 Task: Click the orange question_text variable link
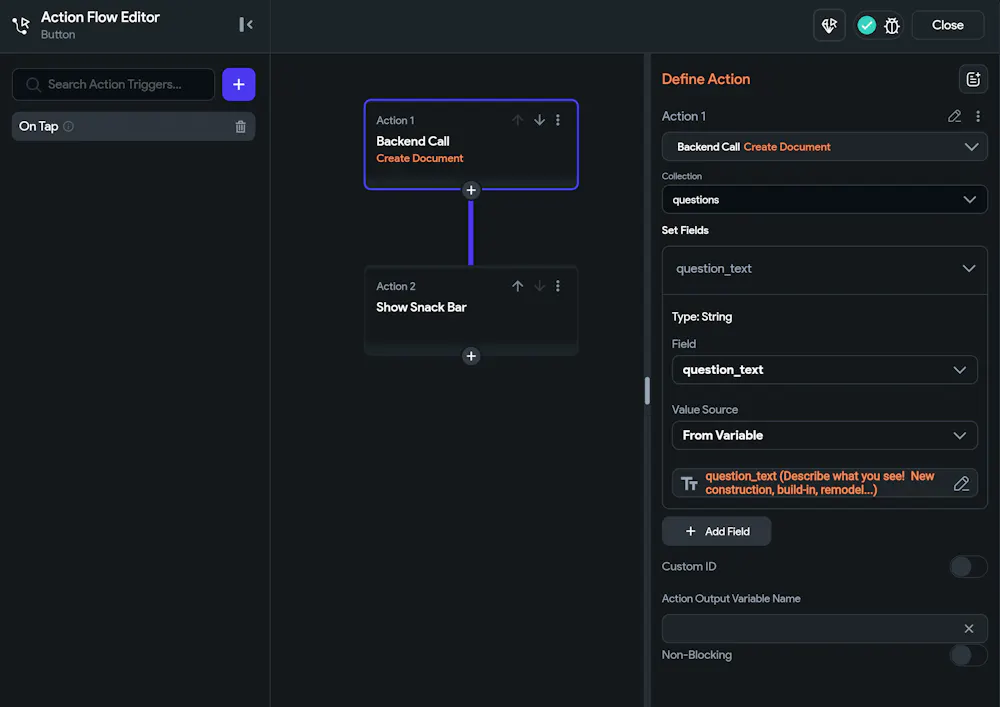[820, 483]
